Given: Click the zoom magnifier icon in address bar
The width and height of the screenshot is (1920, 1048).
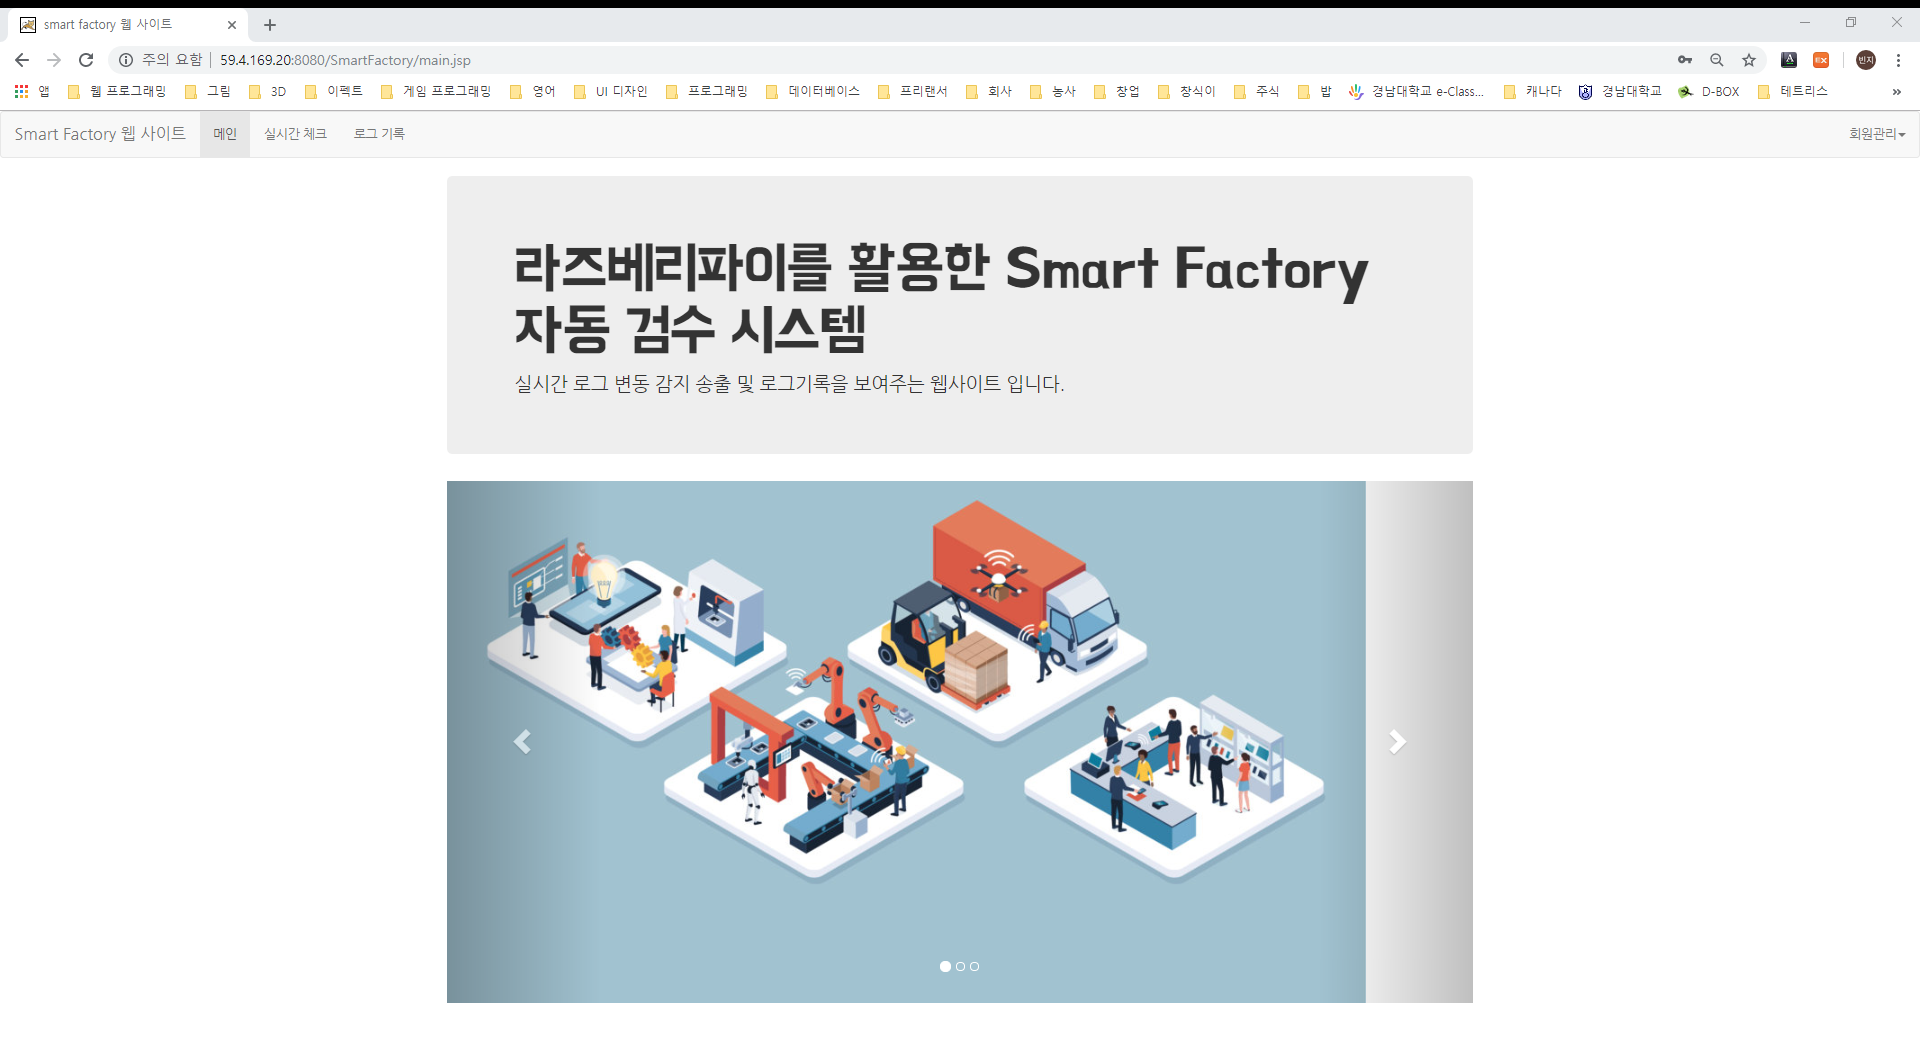Looking at the screenshot, I should point(1717,60).
